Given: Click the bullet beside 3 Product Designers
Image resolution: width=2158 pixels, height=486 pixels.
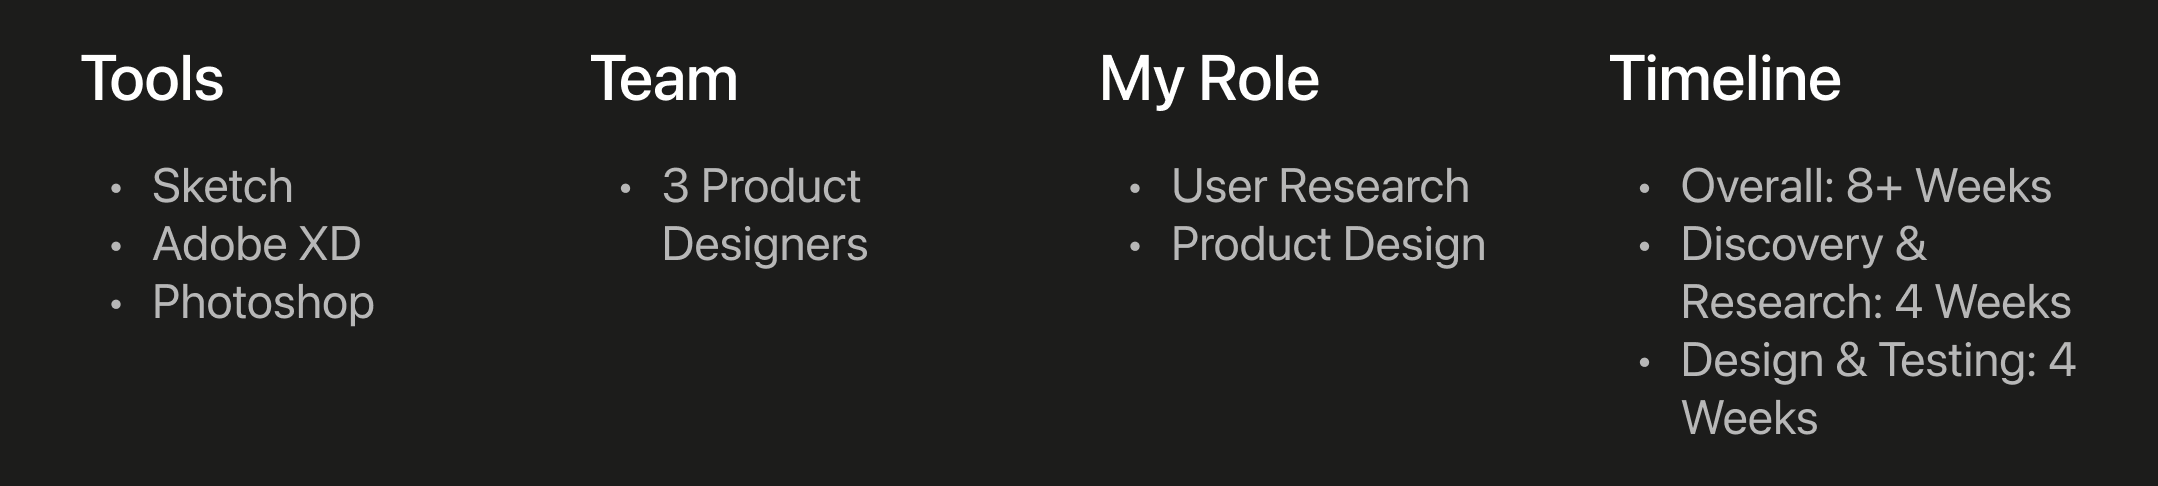Looking at the screenshot, I should click(x=626, y=188).
